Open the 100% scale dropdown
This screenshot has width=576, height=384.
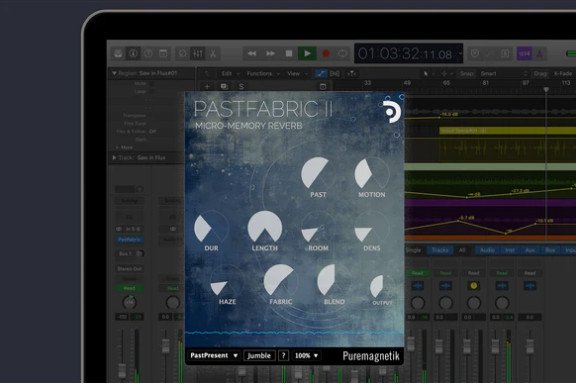[x=306, y=356]
